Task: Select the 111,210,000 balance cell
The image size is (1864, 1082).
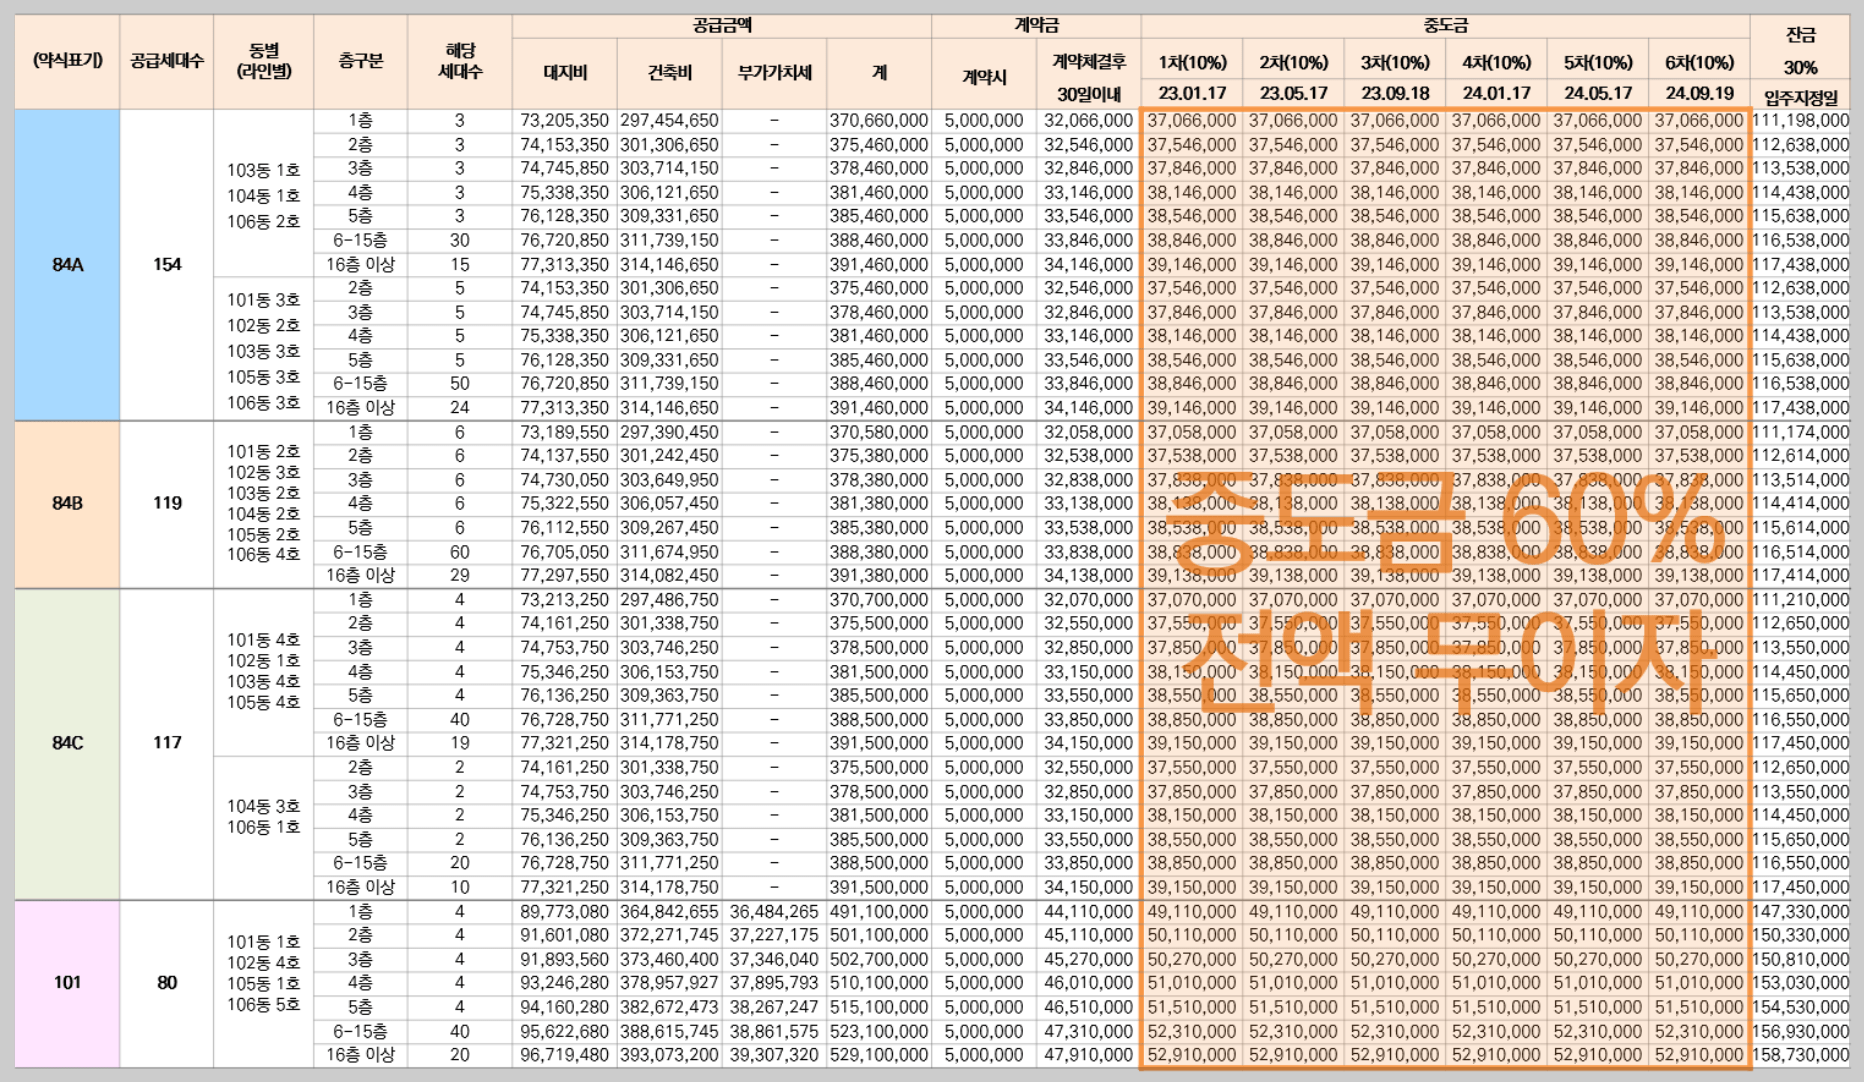Action: [1800, 600]
